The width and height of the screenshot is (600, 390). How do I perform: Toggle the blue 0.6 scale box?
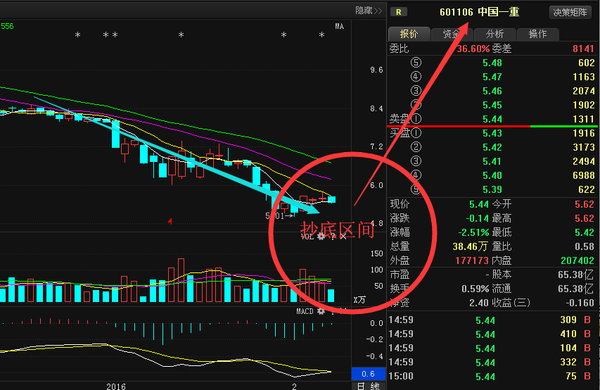click(368, 374)
